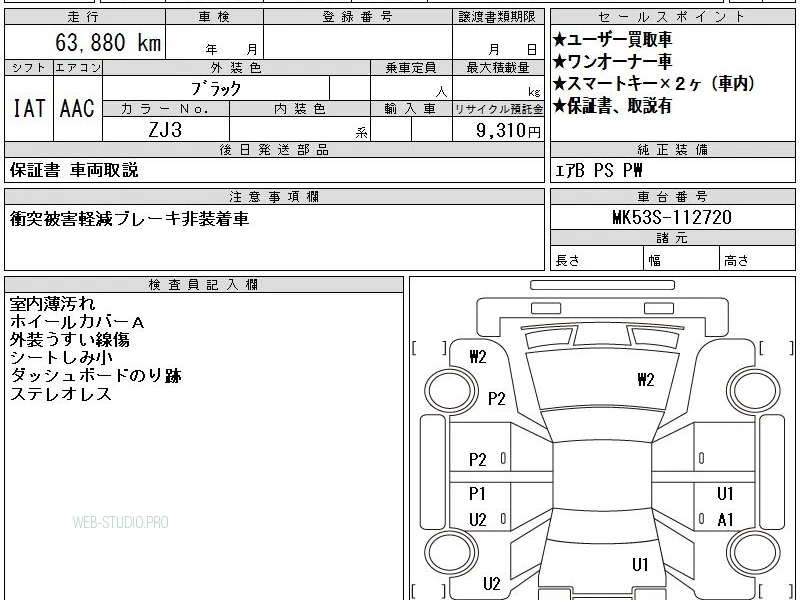Click the 幅 dimension field
Viewport: 800px width, 600px height.
point(682,259)
